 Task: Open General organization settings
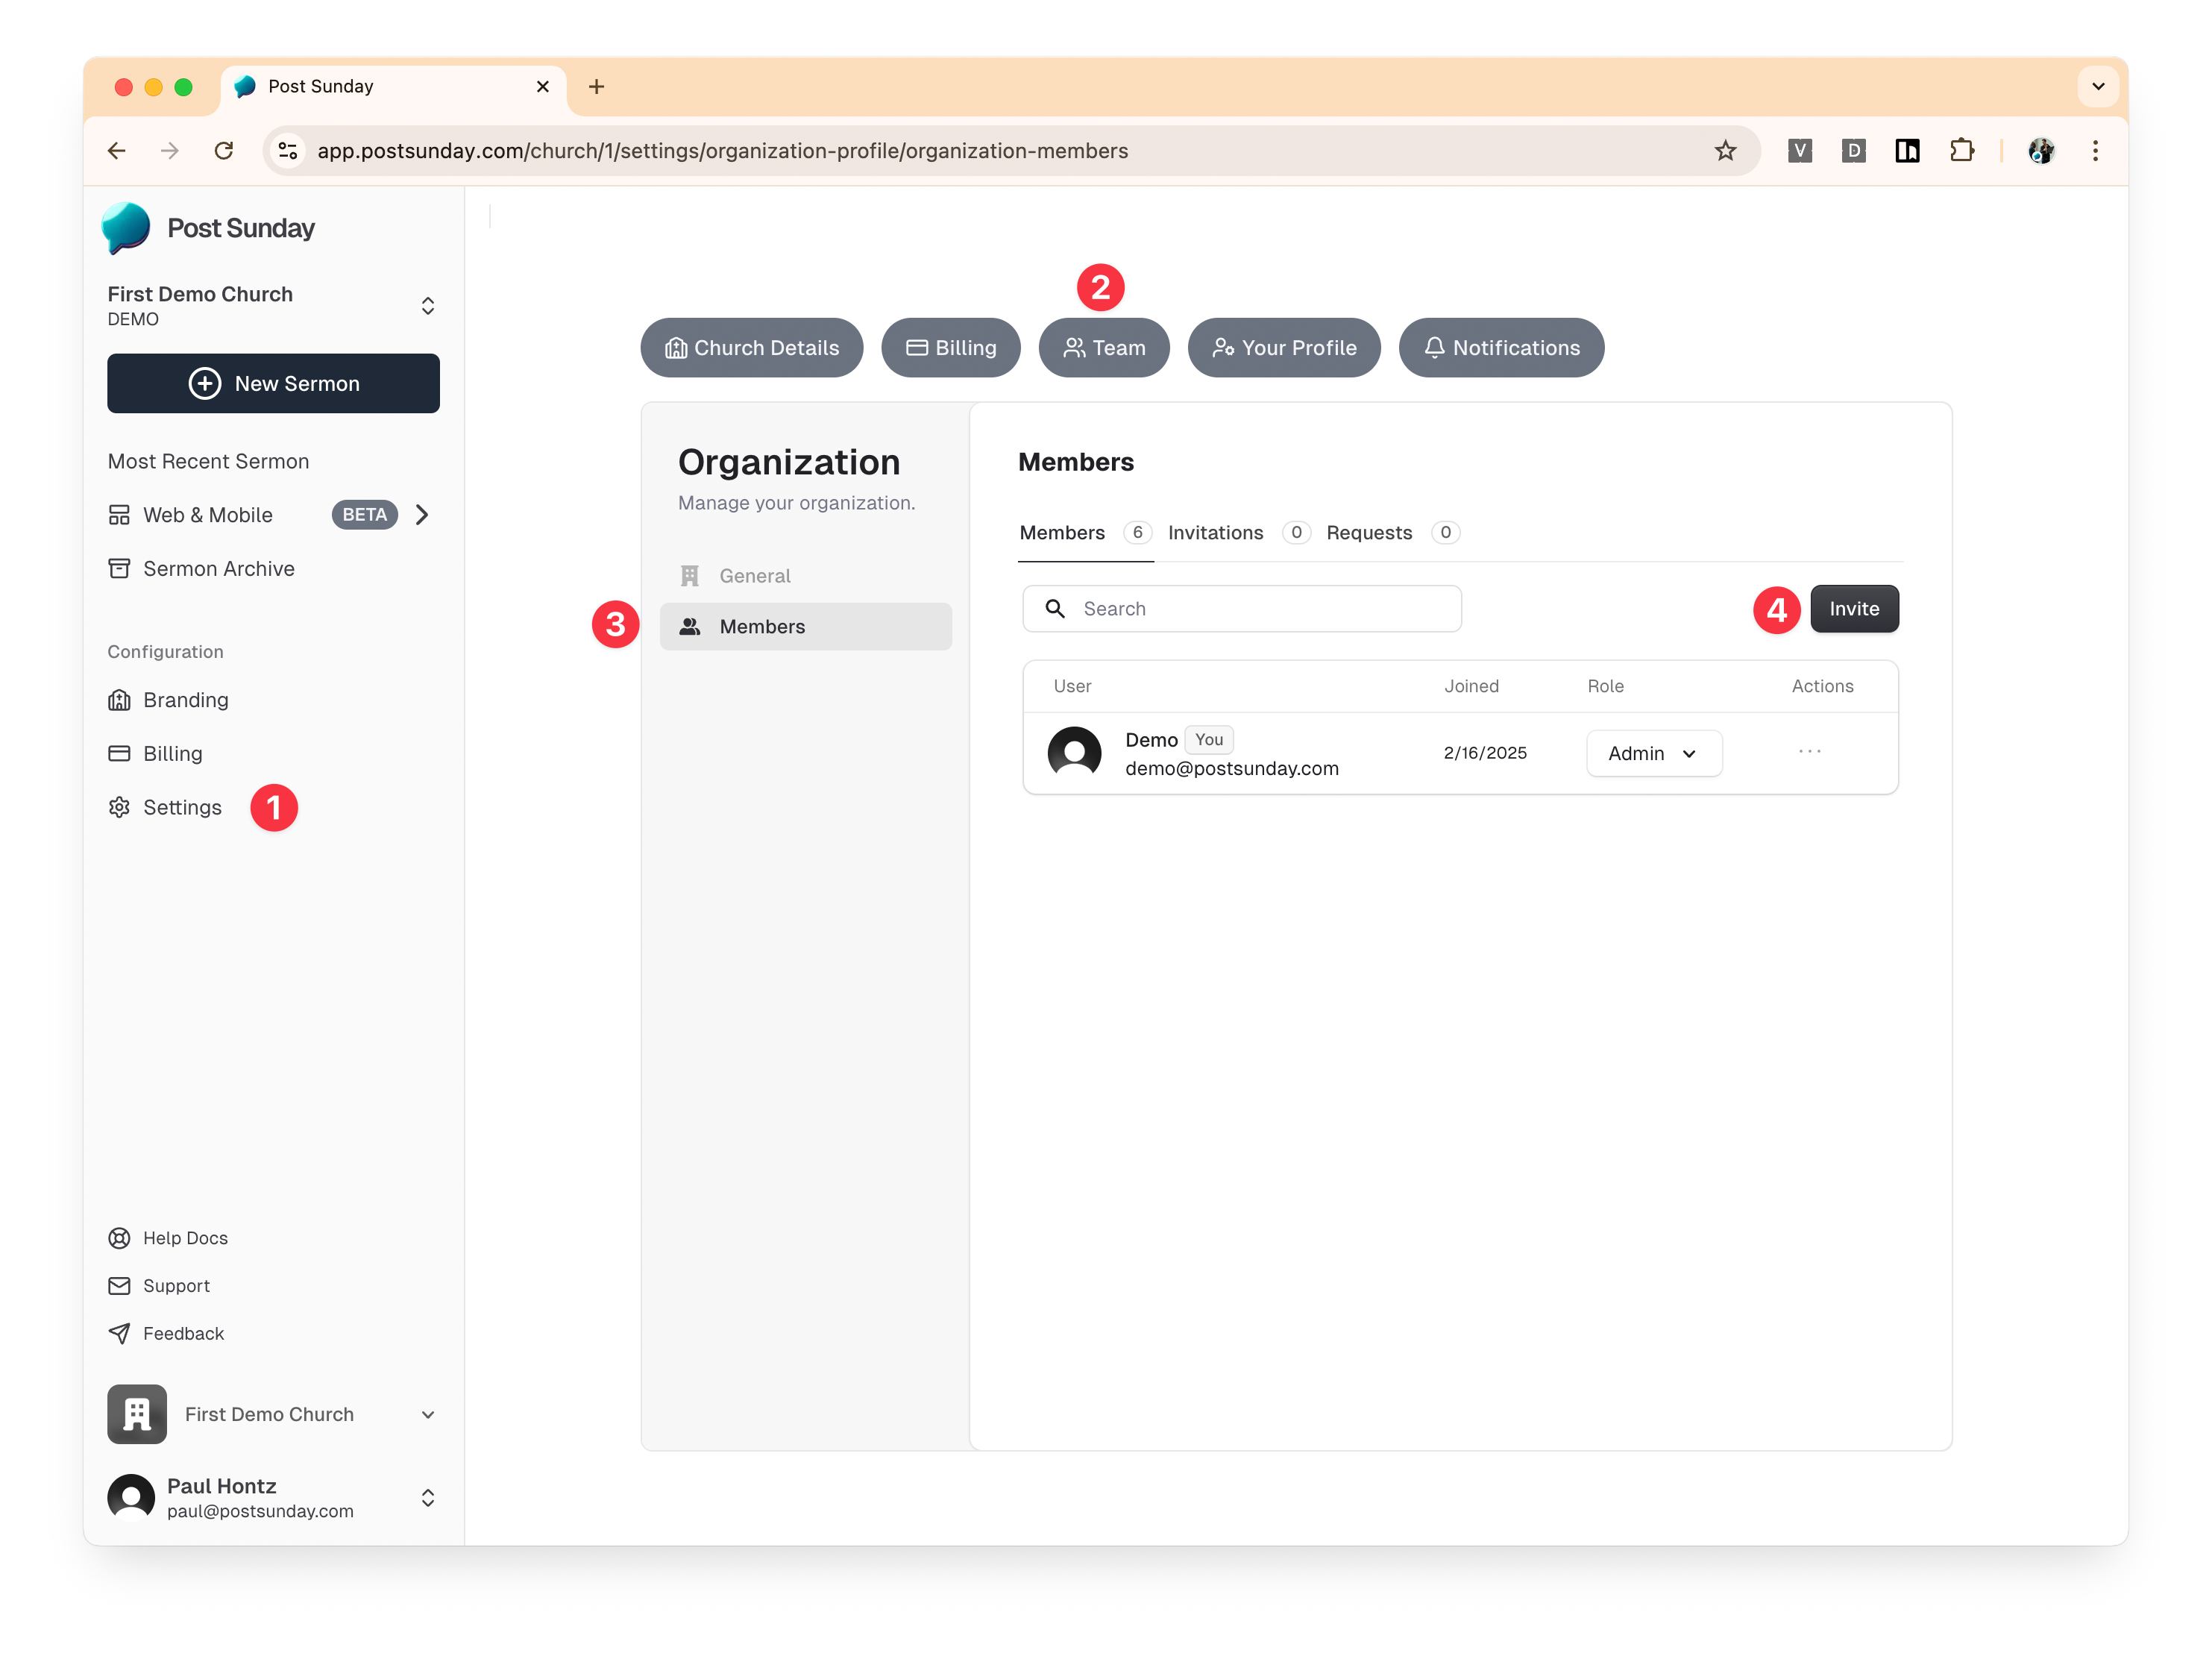[806, 576]
